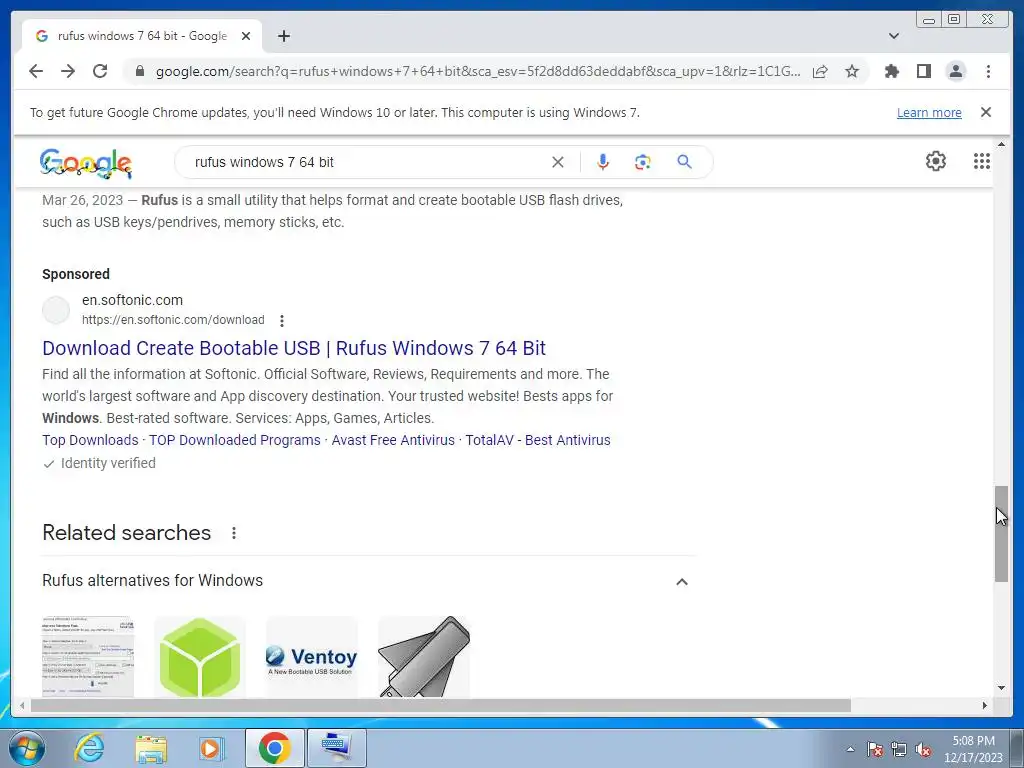Open Google apps grid
The height and width of the screenshot is (768, 1024).
[982, 161]
